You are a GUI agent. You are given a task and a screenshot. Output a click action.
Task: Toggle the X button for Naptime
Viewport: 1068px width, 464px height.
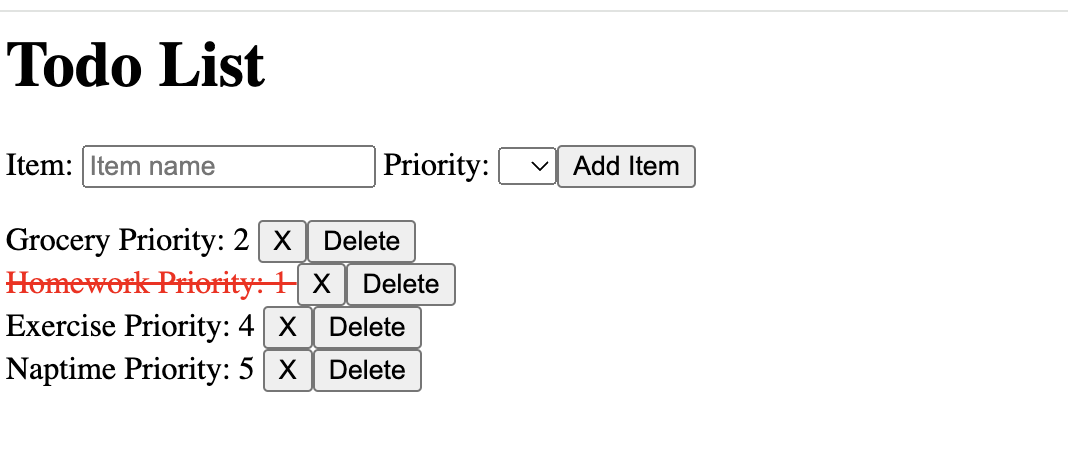(288, 370)
